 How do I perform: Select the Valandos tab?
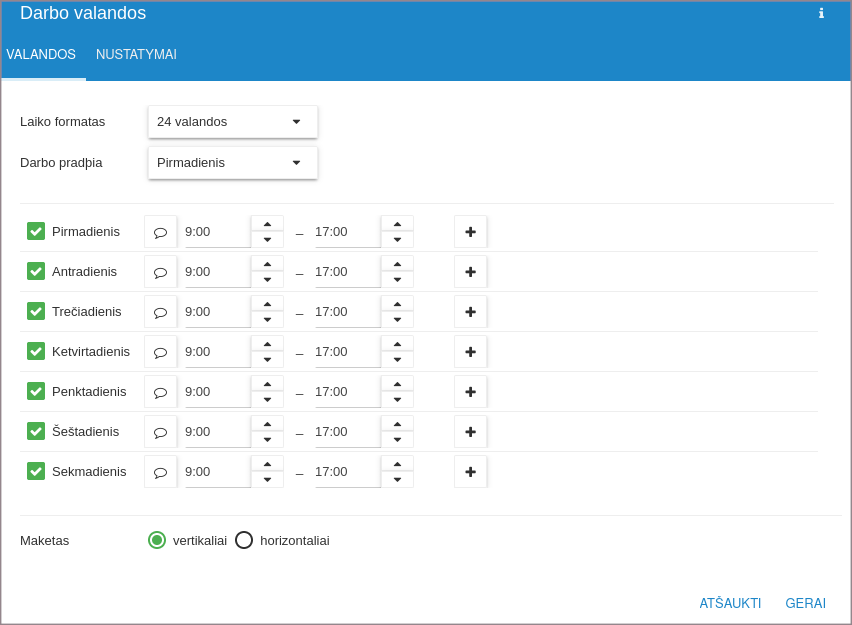point(41,55)
